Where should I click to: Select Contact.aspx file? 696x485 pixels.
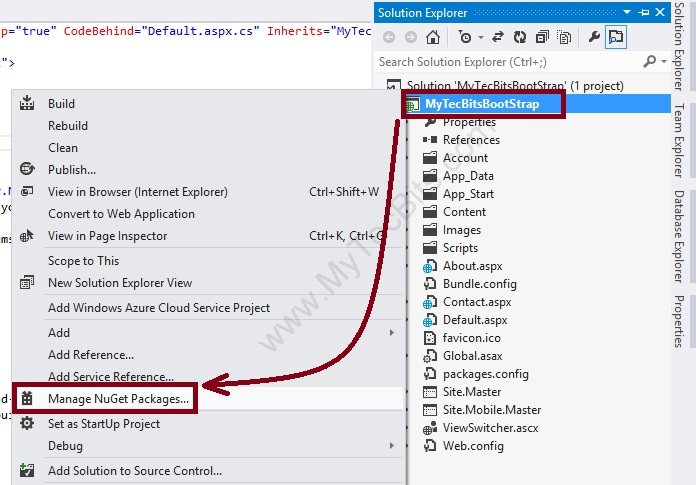tap(477, 302)
